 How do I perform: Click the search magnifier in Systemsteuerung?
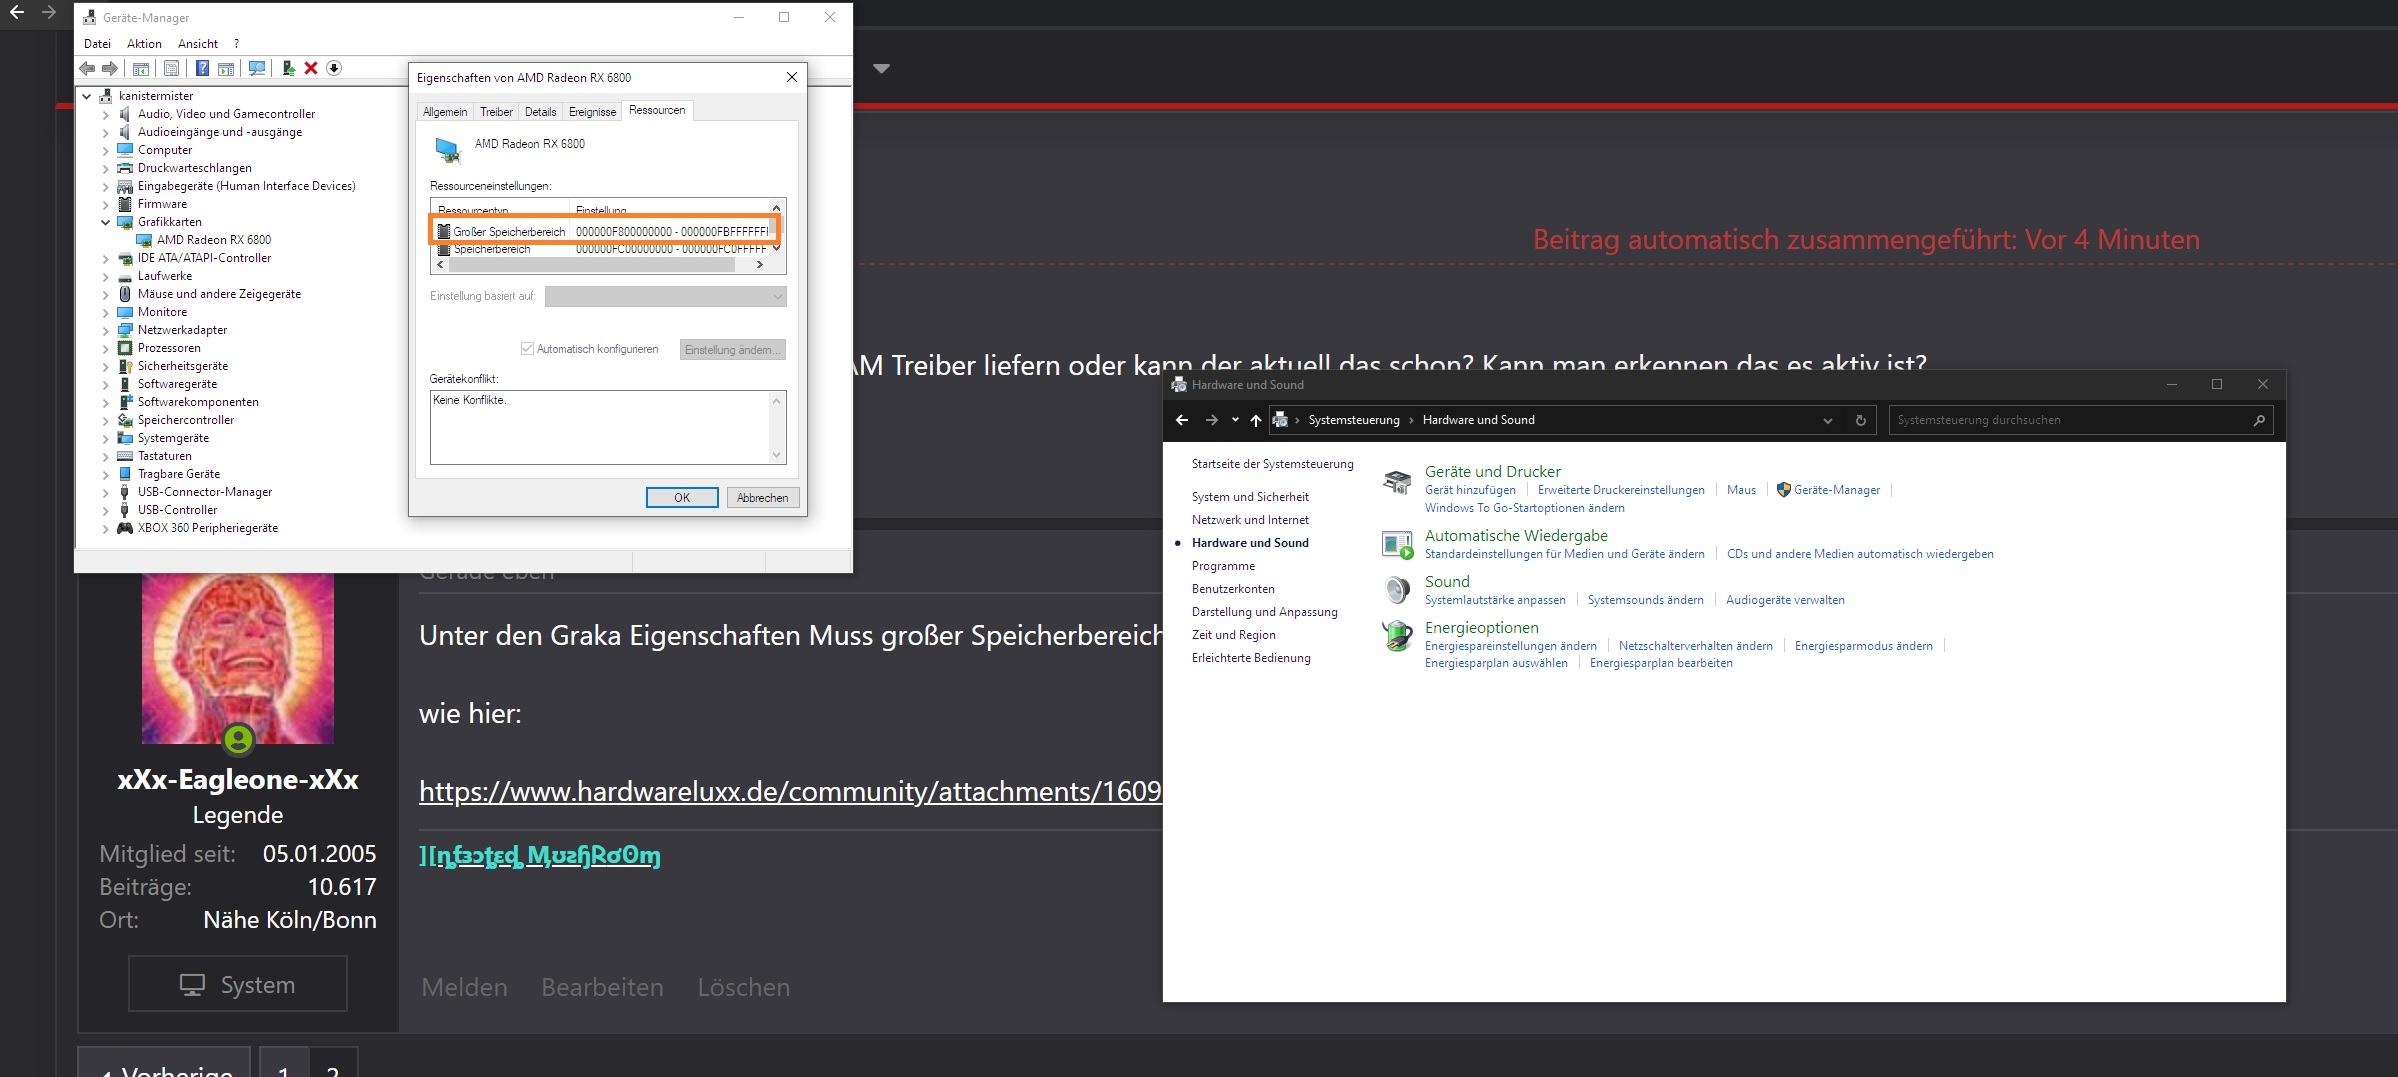2259,420
